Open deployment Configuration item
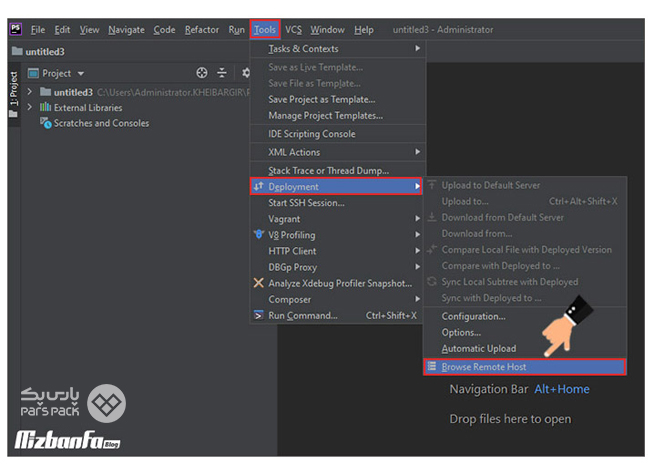 525,316
